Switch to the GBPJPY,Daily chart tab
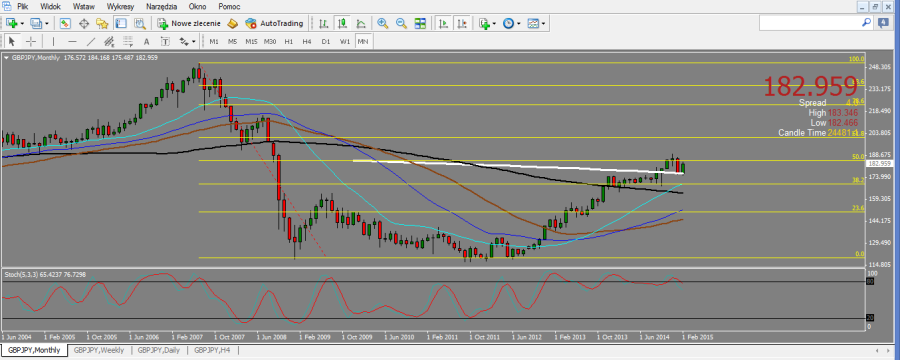 pyautogui.click(x=160, y=350)
